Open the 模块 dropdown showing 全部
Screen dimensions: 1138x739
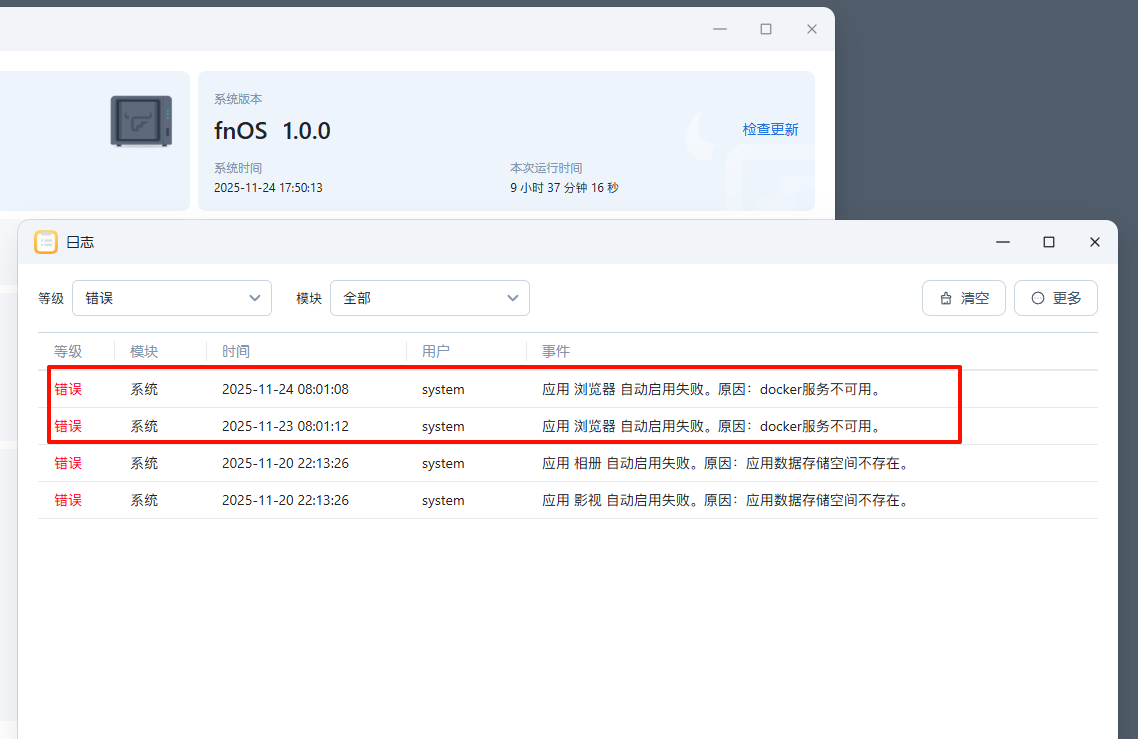[x=430, y=298]
